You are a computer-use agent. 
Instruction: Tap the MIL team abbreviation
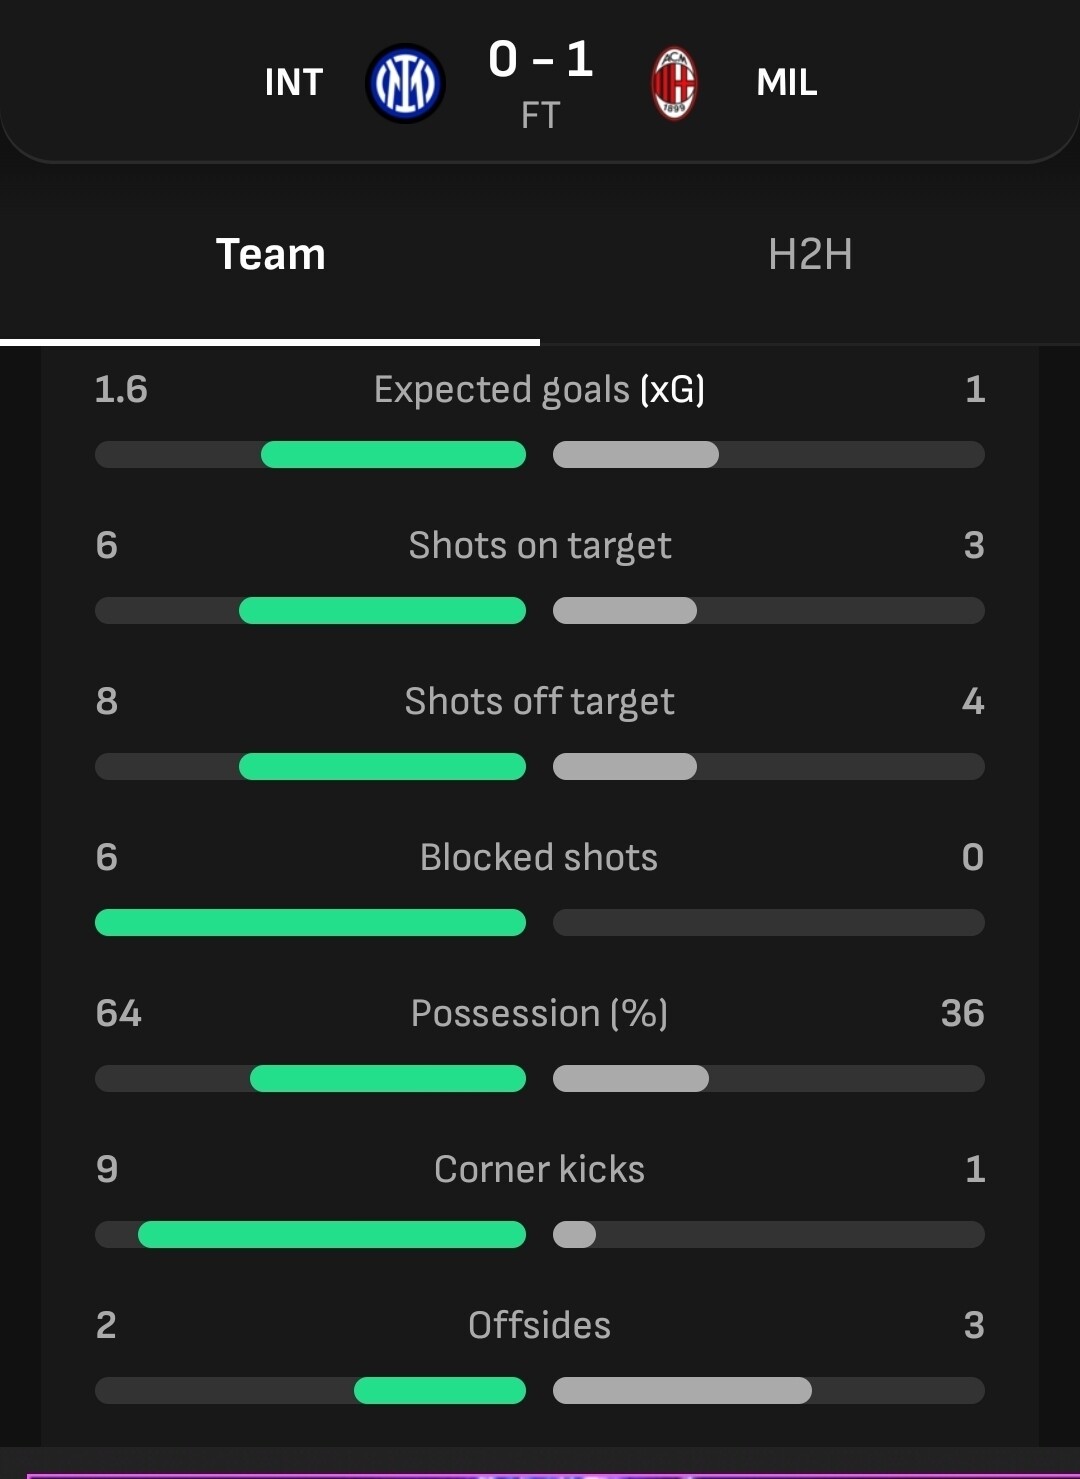coord(787,83)
